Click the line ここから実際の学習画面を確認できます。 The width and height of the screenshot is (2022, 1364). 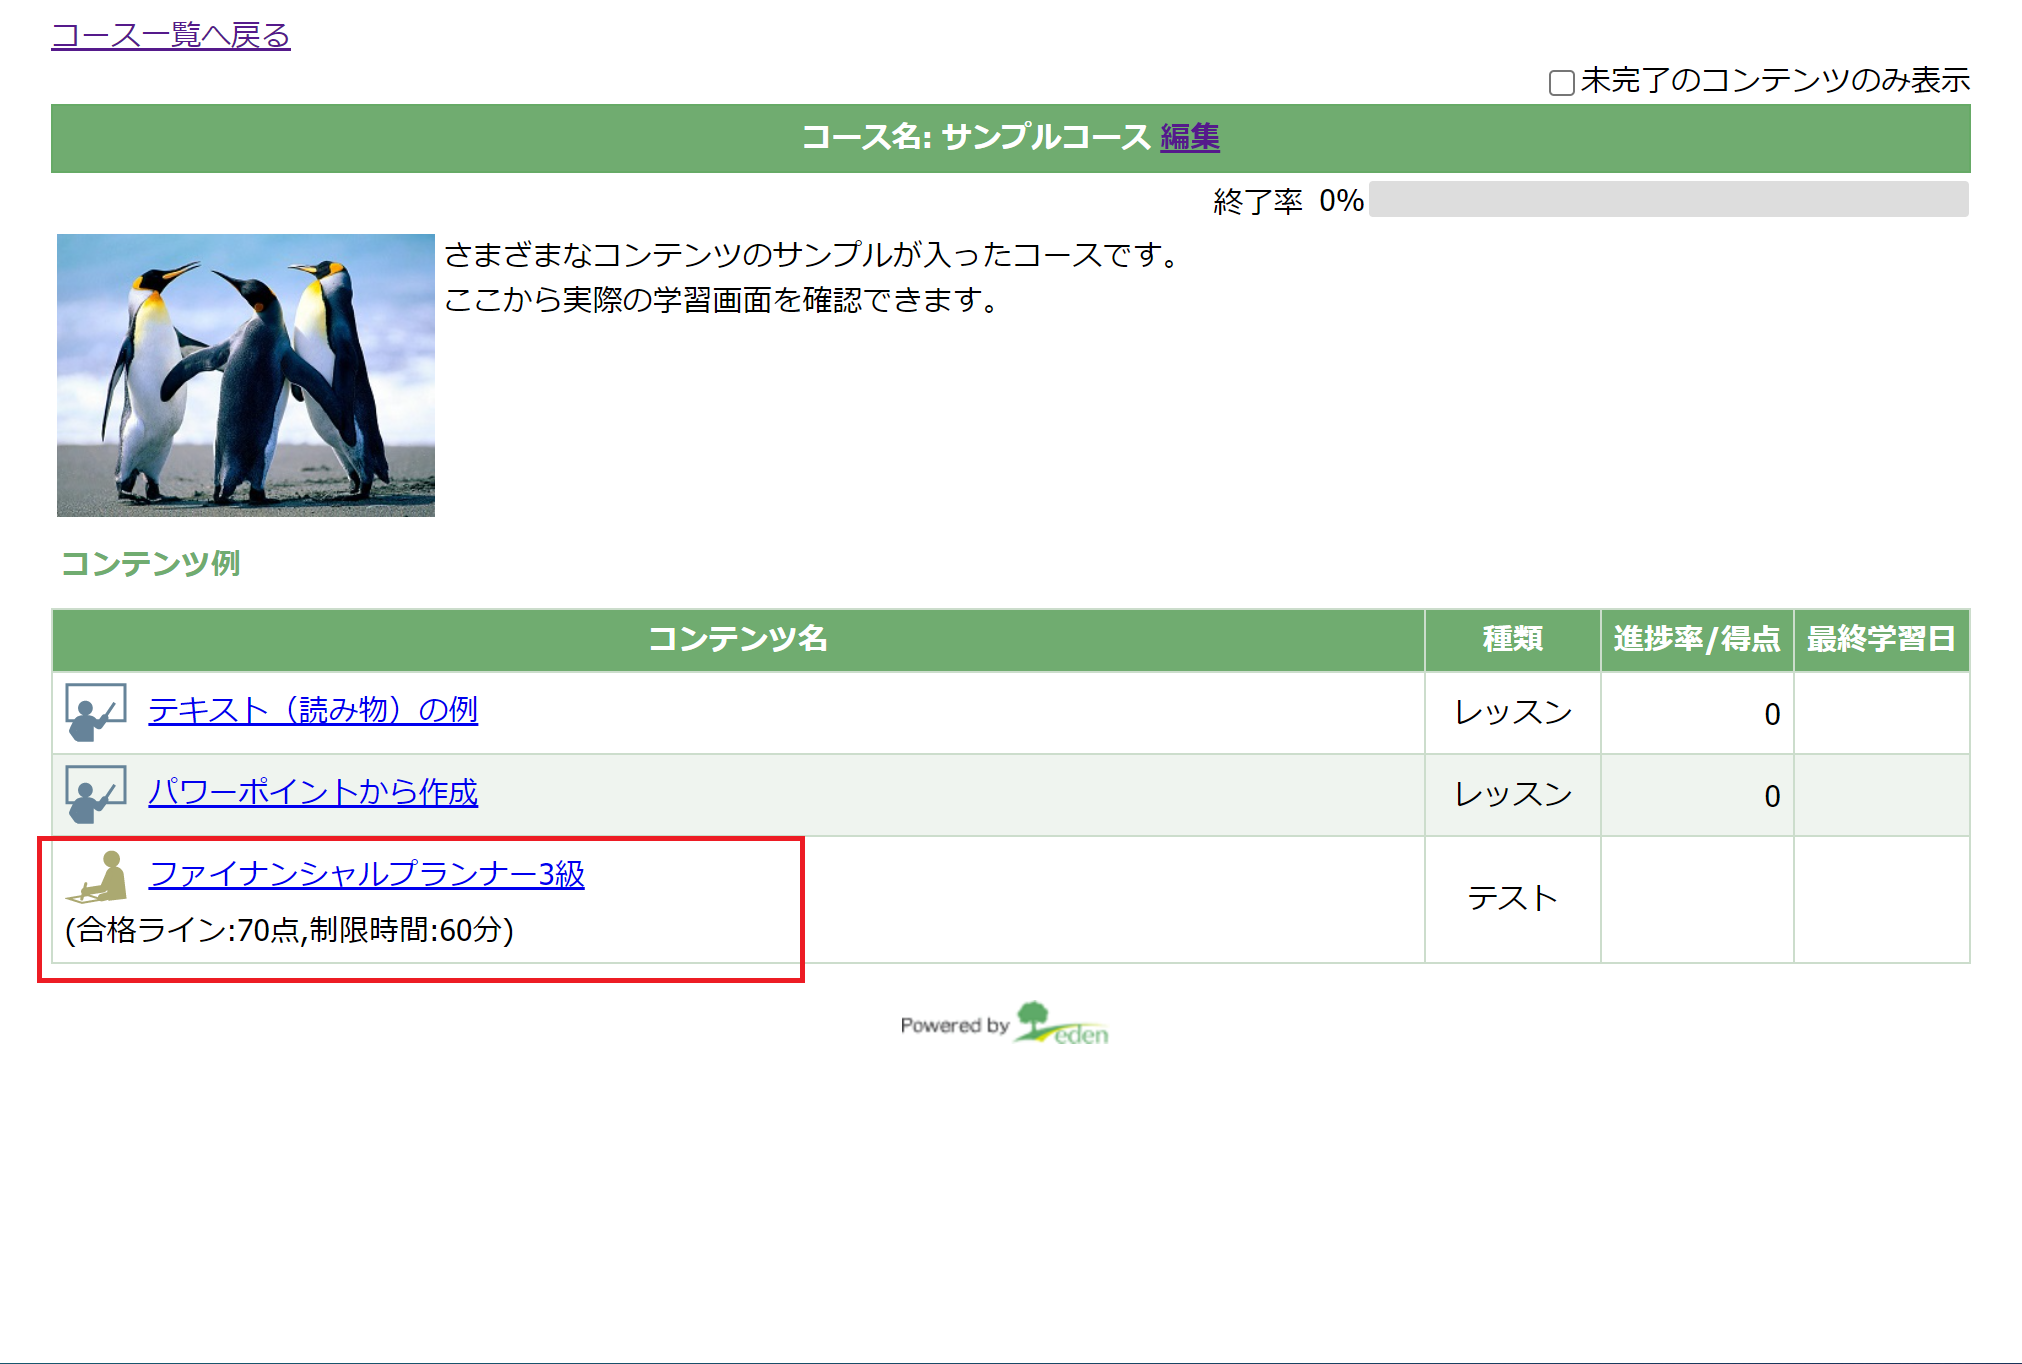coord(721,300)
